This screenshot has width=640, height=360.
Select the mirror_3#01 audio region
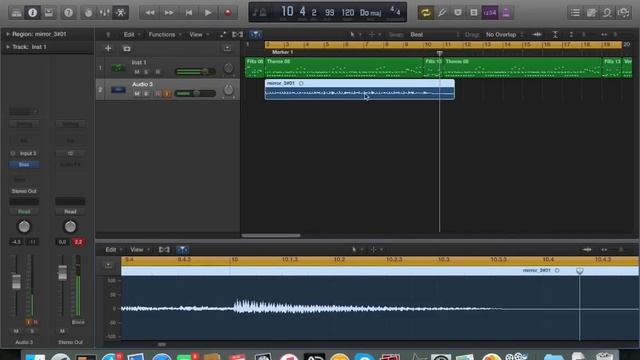tap(360, 89)
